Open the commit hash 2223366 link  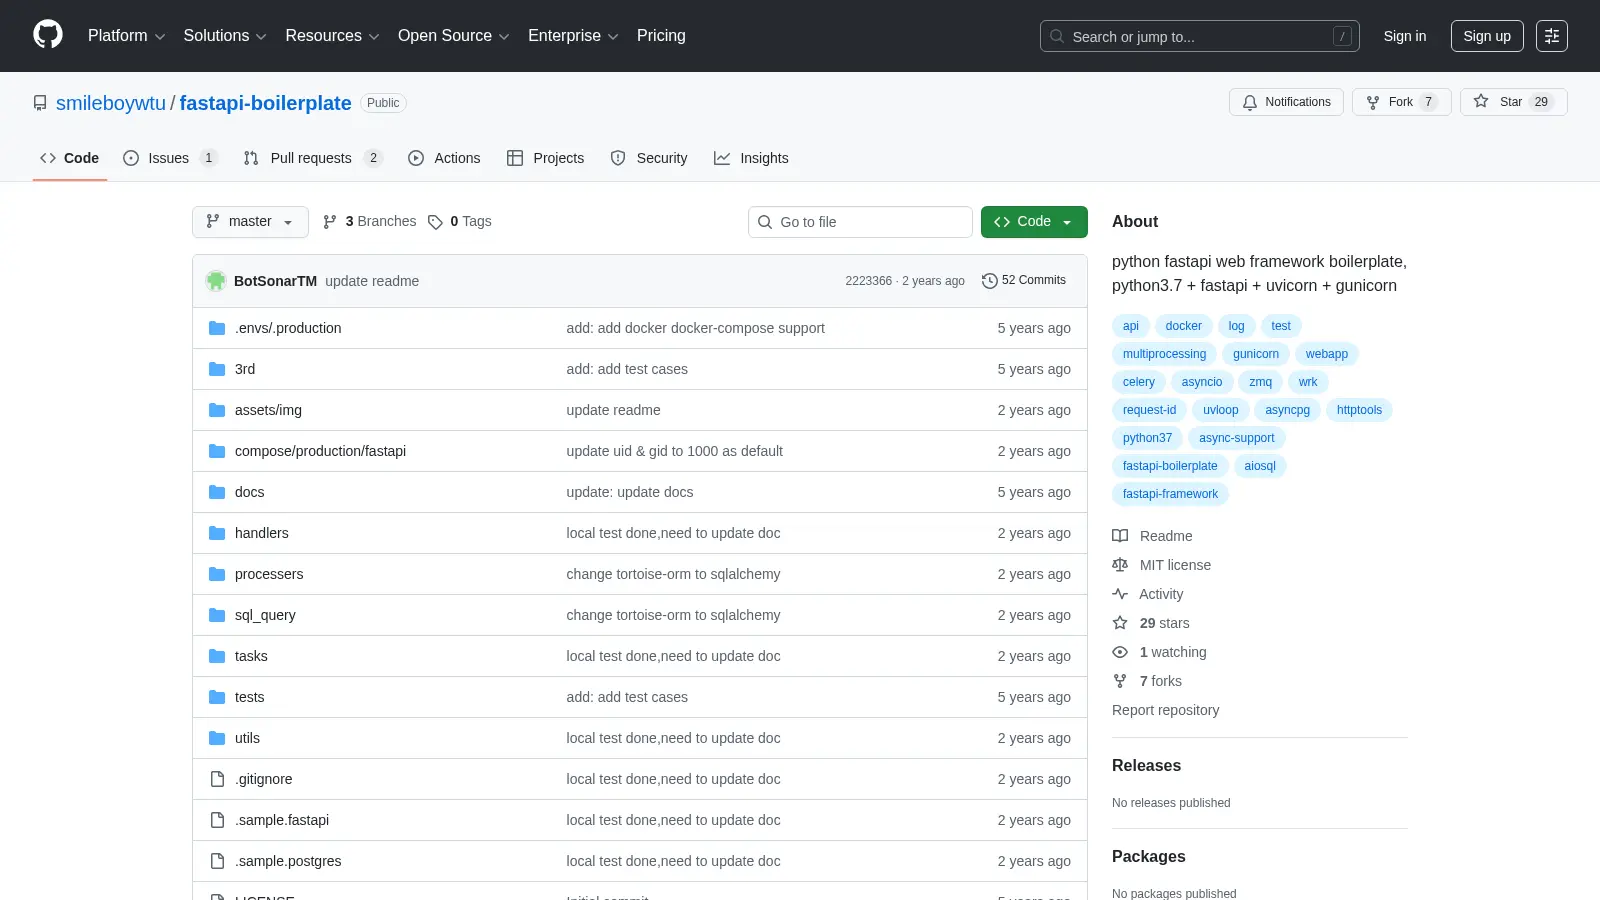[x=868, y=281]
